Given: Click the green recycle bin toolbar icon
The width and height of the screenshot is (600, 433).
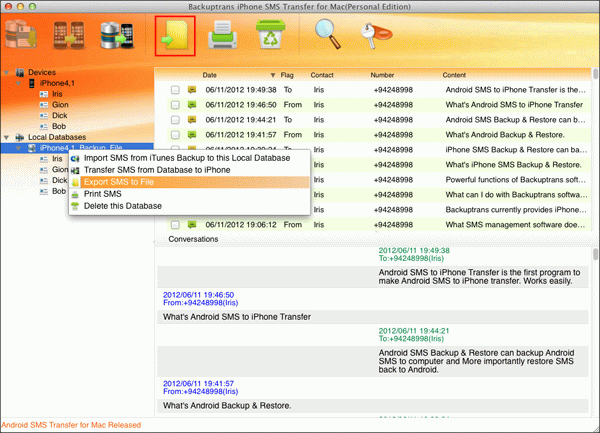Looking at the screenshot, I should [x=271, y=35].
